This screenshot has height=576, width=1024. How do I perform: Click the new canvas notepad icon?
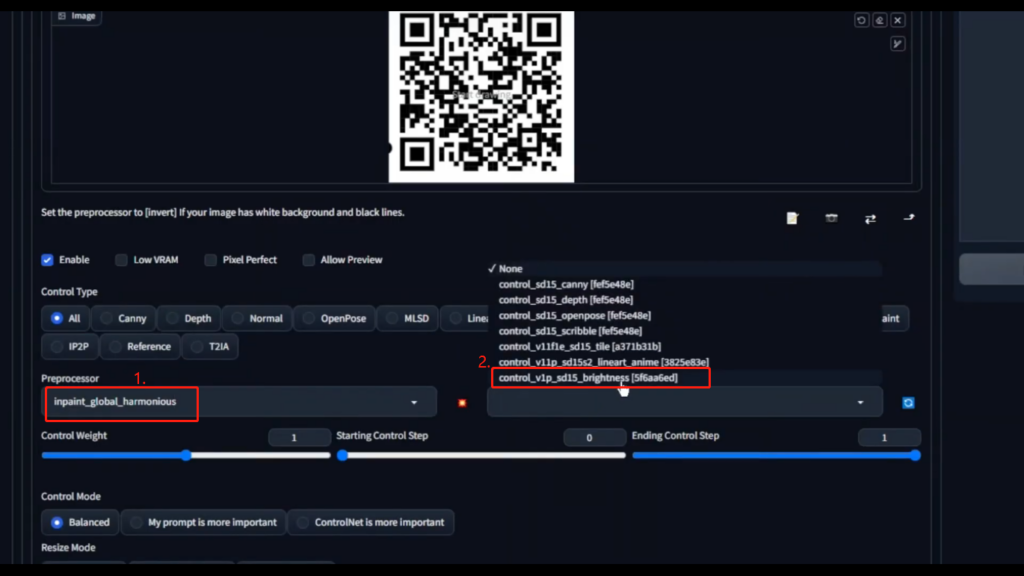[792, 218]
